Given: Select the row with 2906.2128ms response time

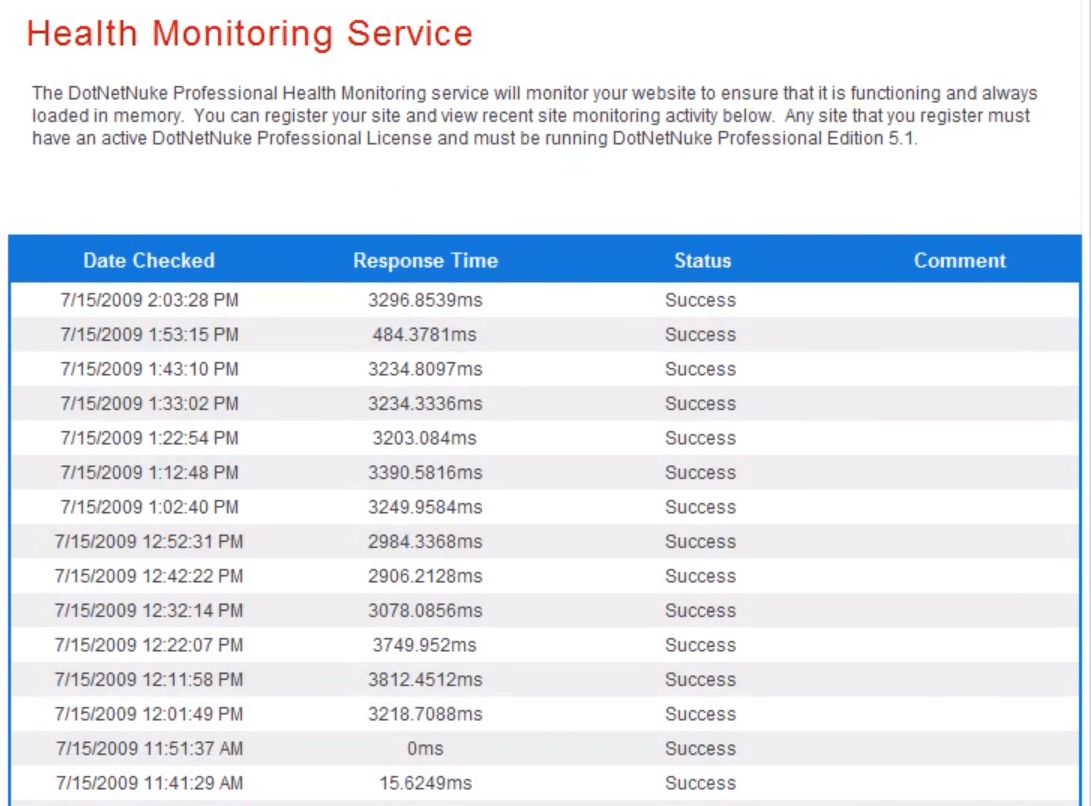Looking at the screenshot, I should coord(425,576).
